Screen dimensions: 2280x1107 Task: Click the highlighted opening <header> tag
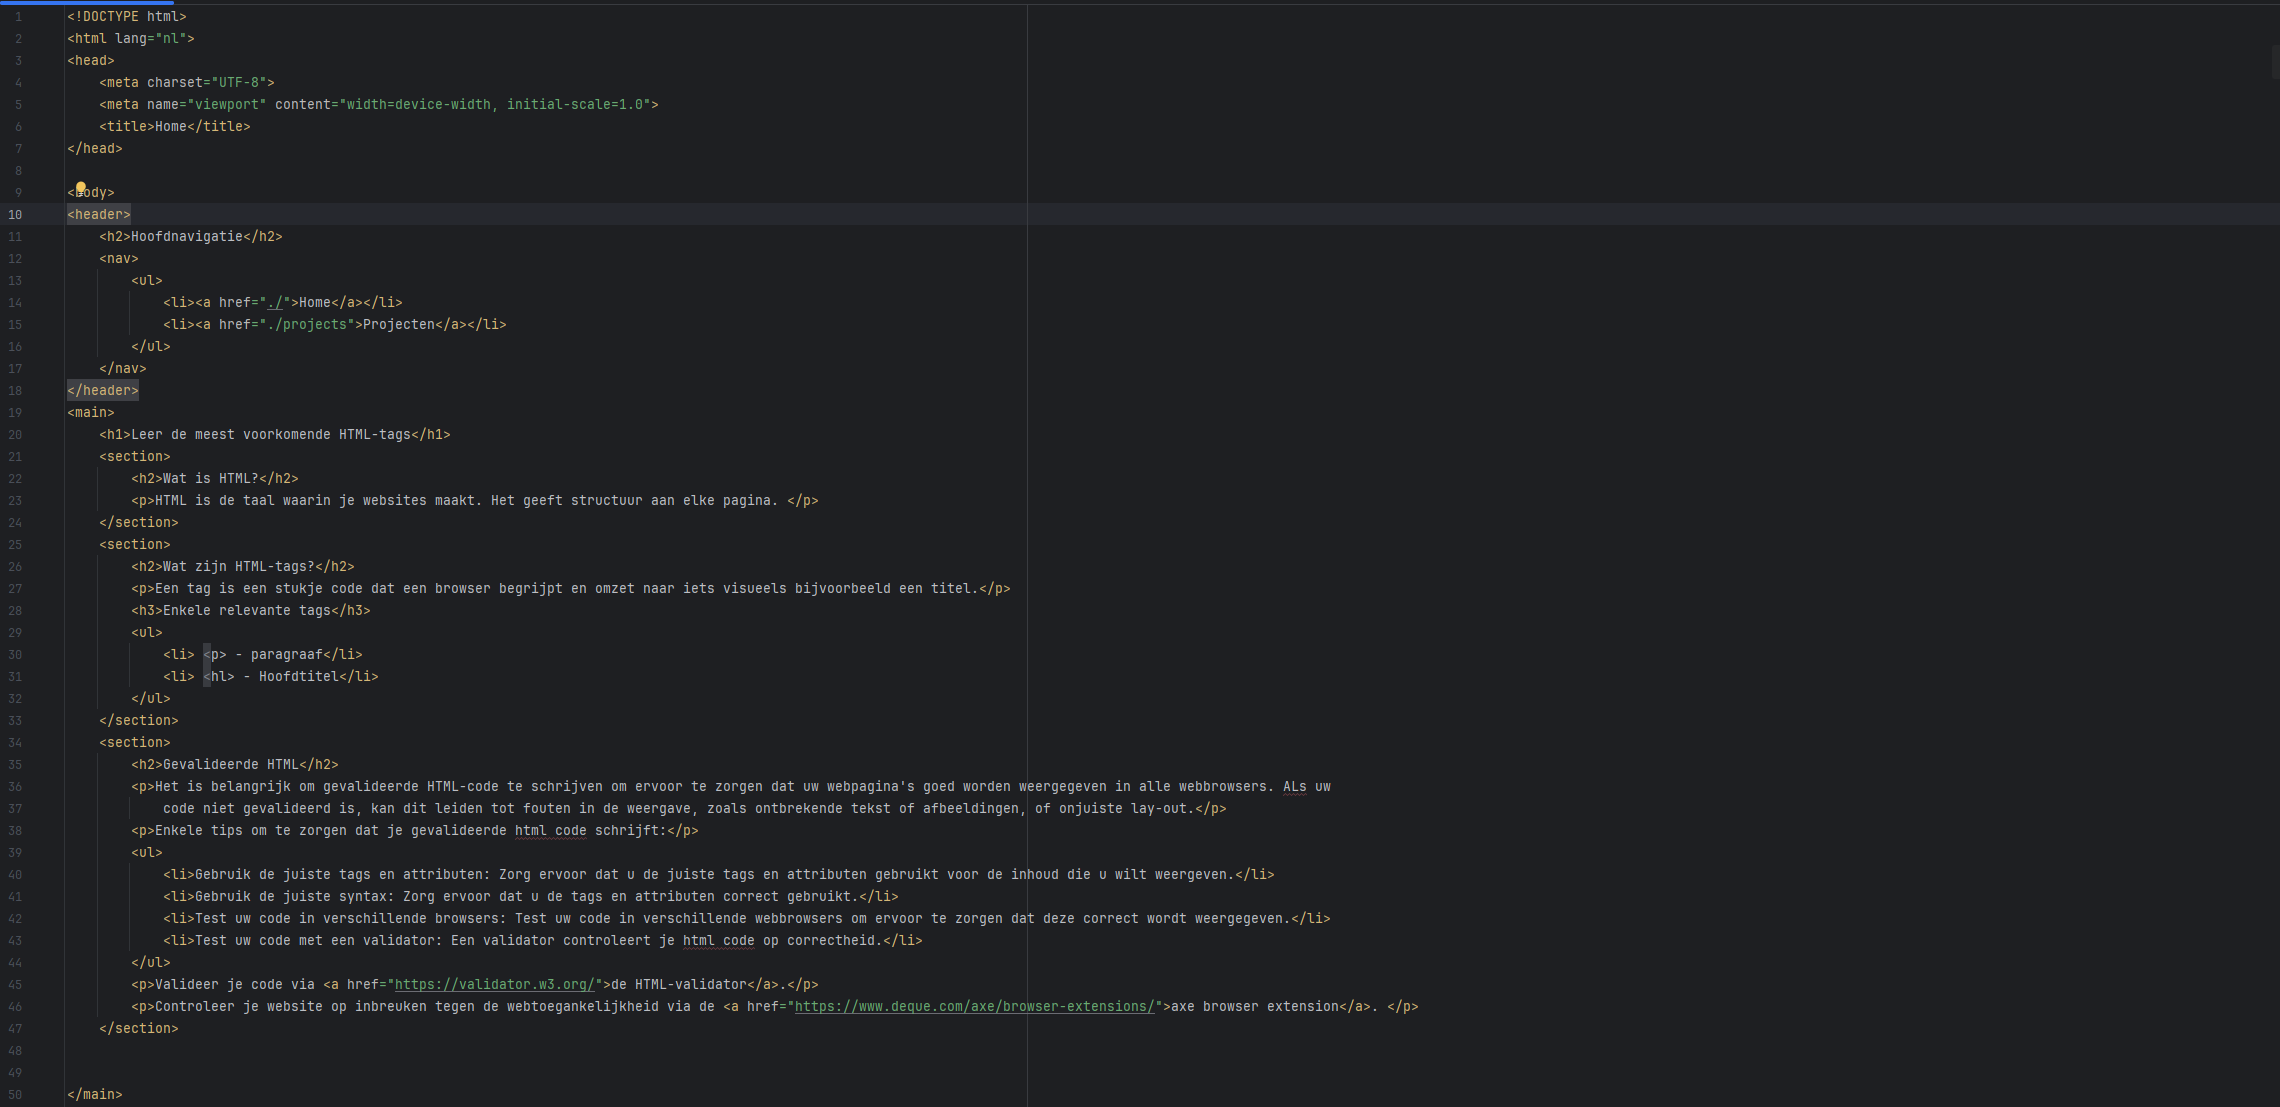99,215
